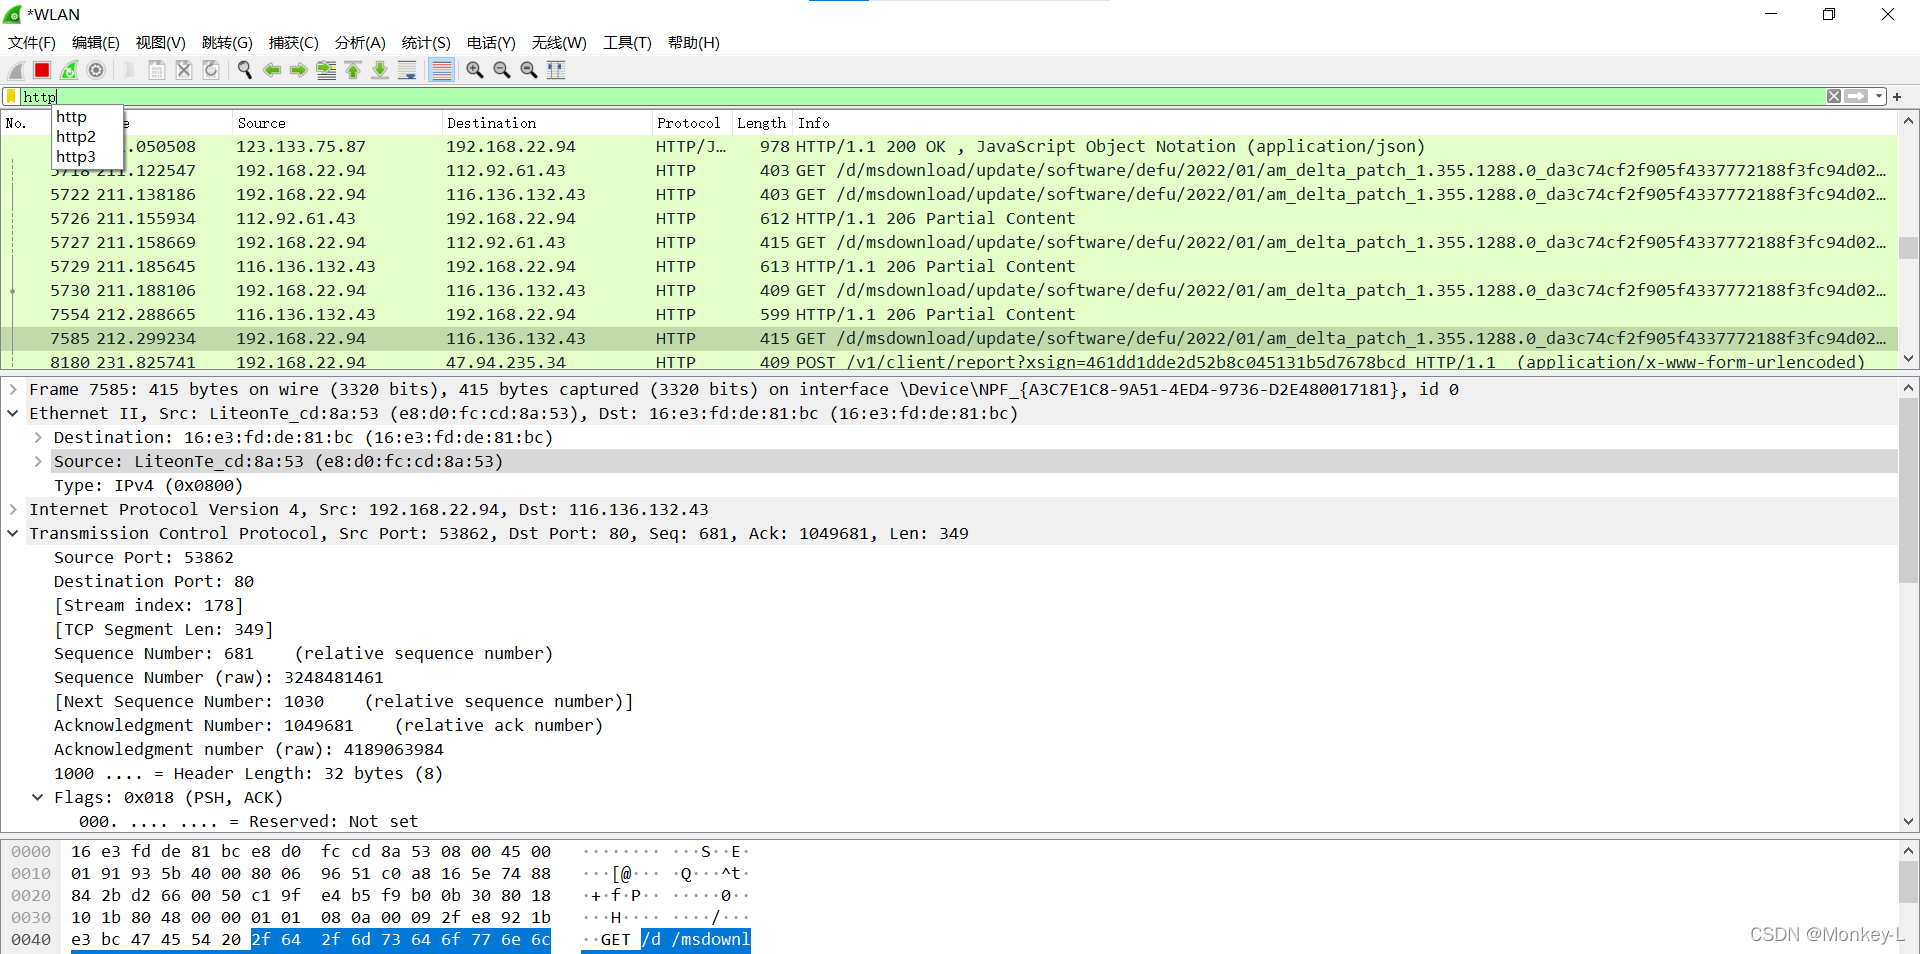
Task: Select packet 7554 Partial Content row
Action: (x=949, y=315)
